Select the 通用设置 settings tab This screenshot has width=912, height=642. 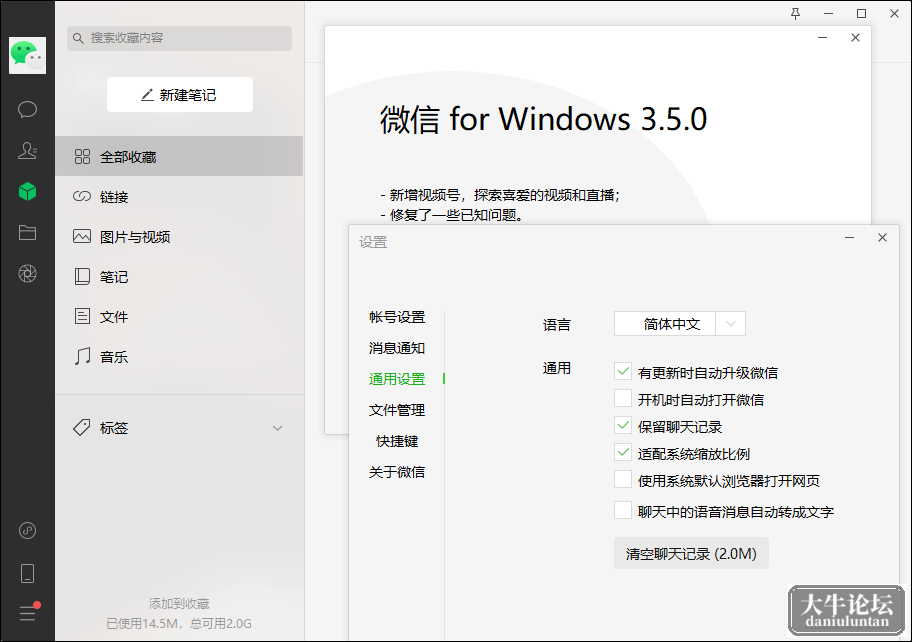pos(397,379)
